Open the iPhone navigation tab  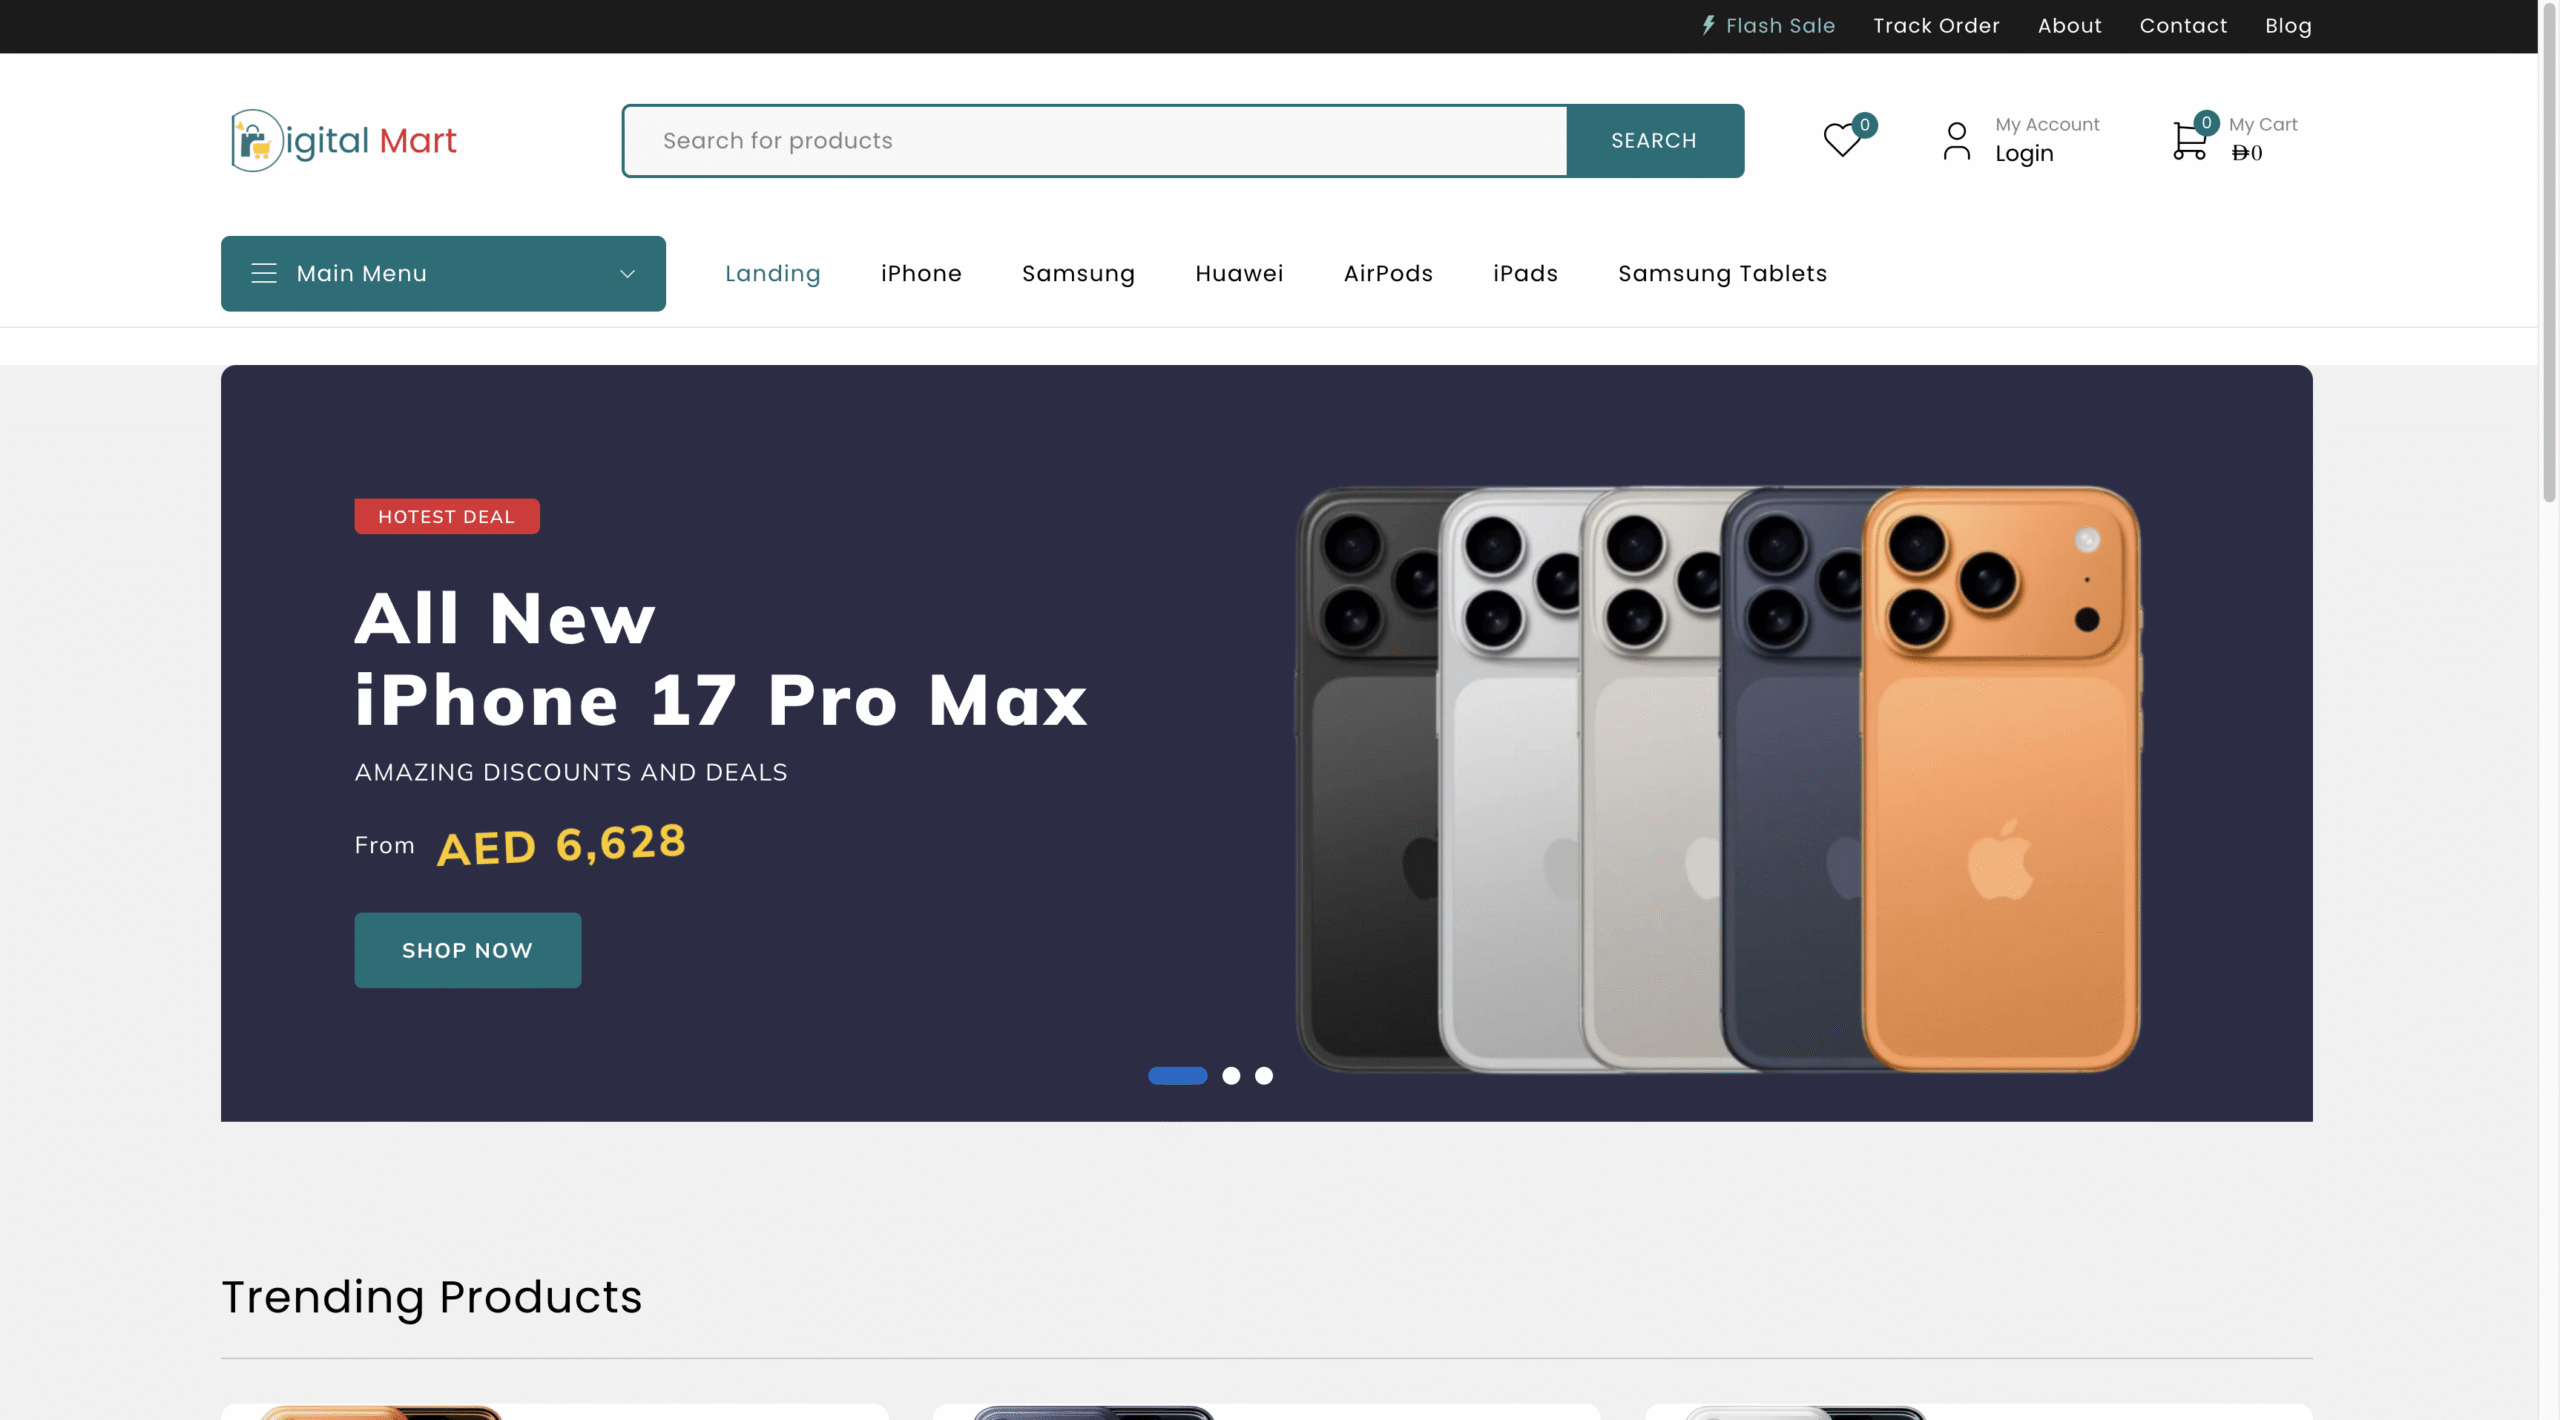921,274
